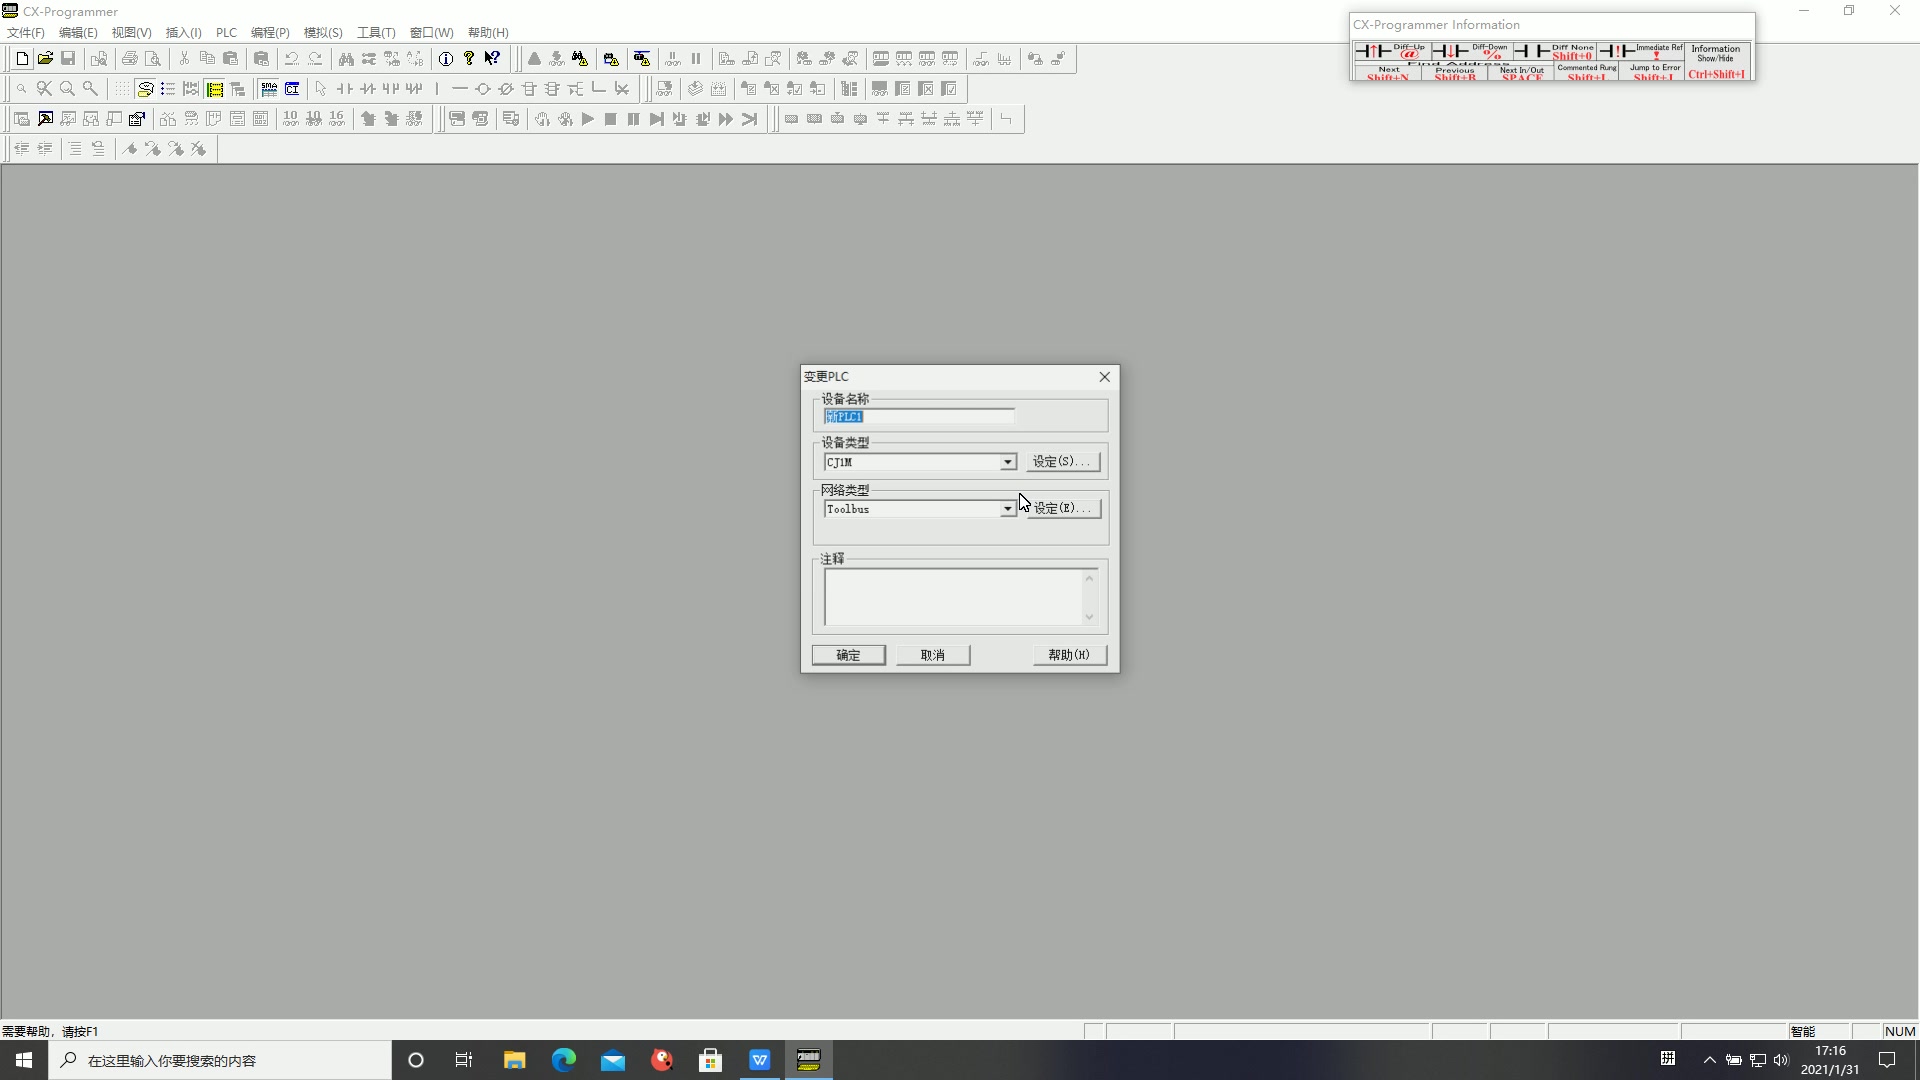Click the Cut scissors icon
Image resolution: width=1920 pixels, height=1080 pixels.
(184, 59)
